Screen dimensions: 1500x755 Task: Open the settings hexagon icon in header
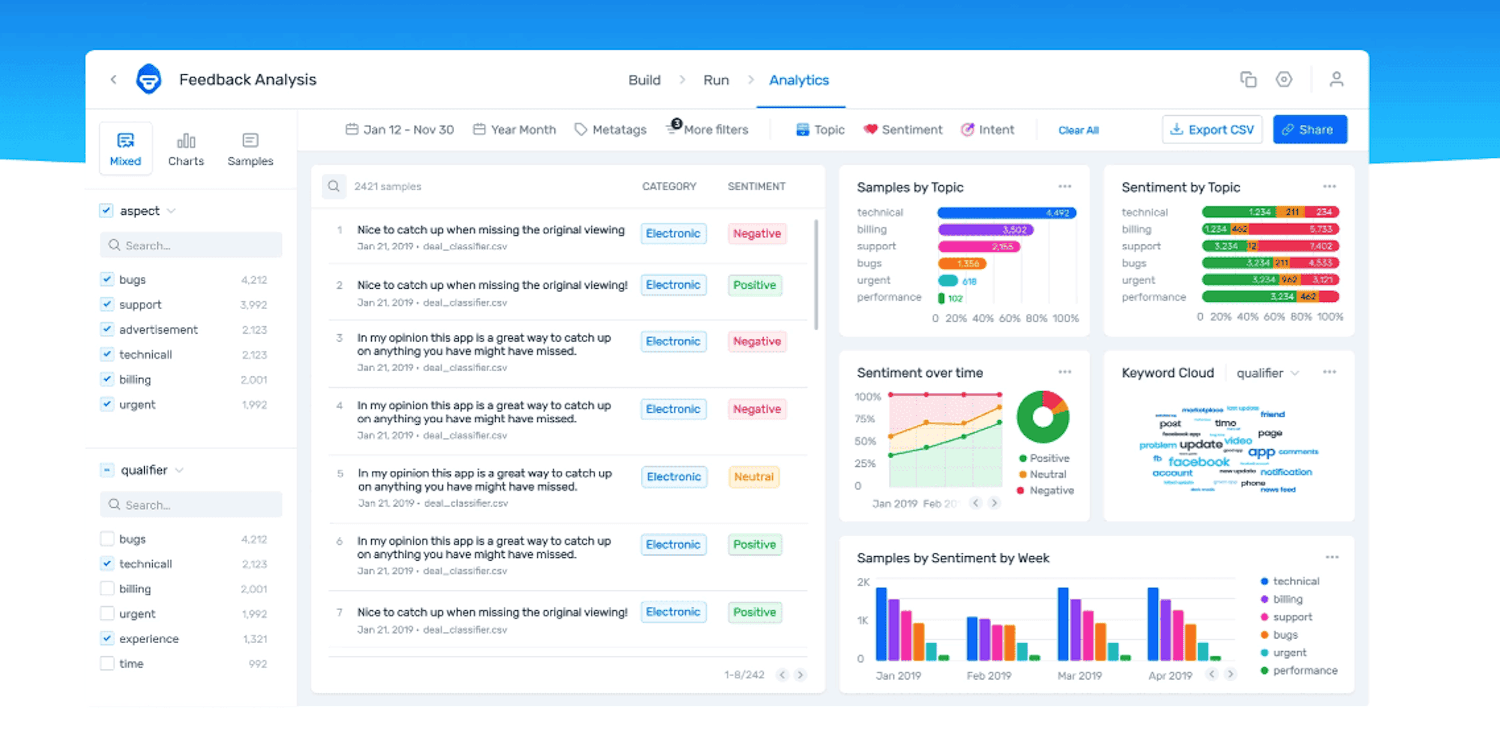coord(1284,79)
